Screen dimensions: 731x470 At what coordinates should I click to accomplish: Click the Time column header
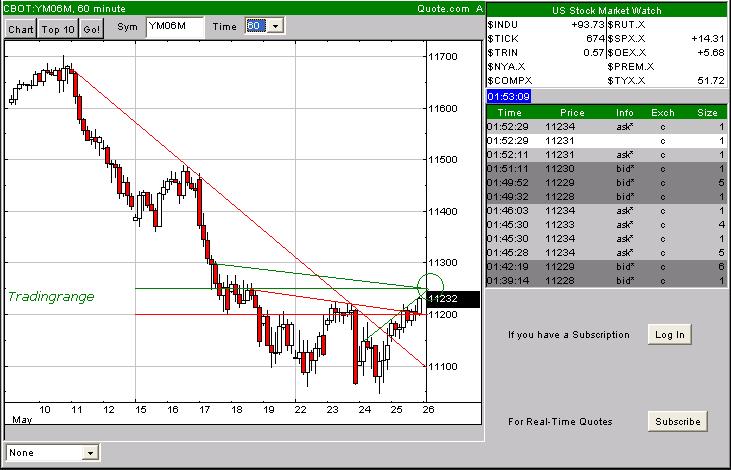click(509, 112)
